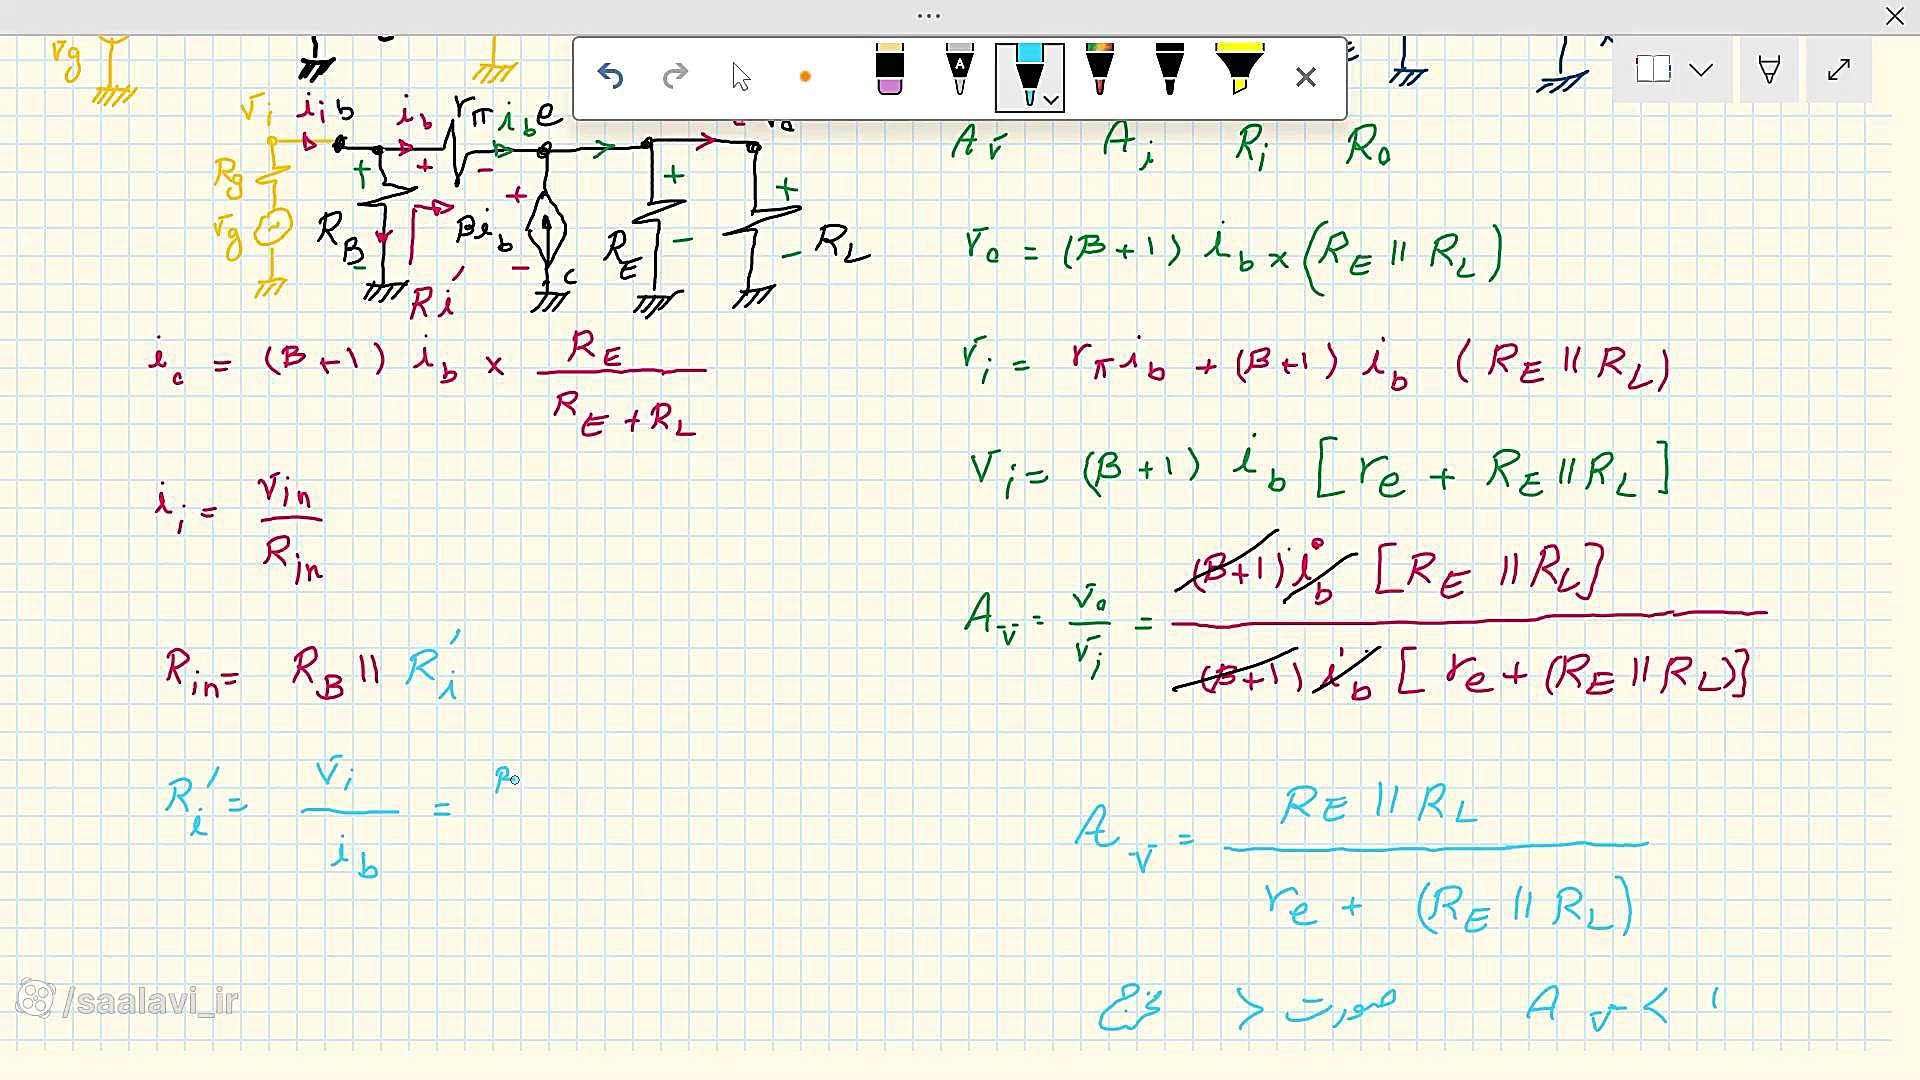
Task: Expand the chevron next to notebook view
Action: point(1701,70)
